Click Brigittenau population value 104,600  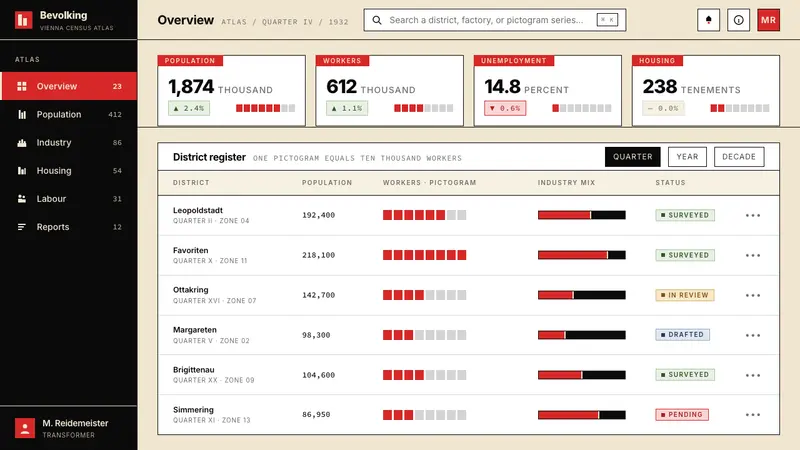tap(318, 375)
